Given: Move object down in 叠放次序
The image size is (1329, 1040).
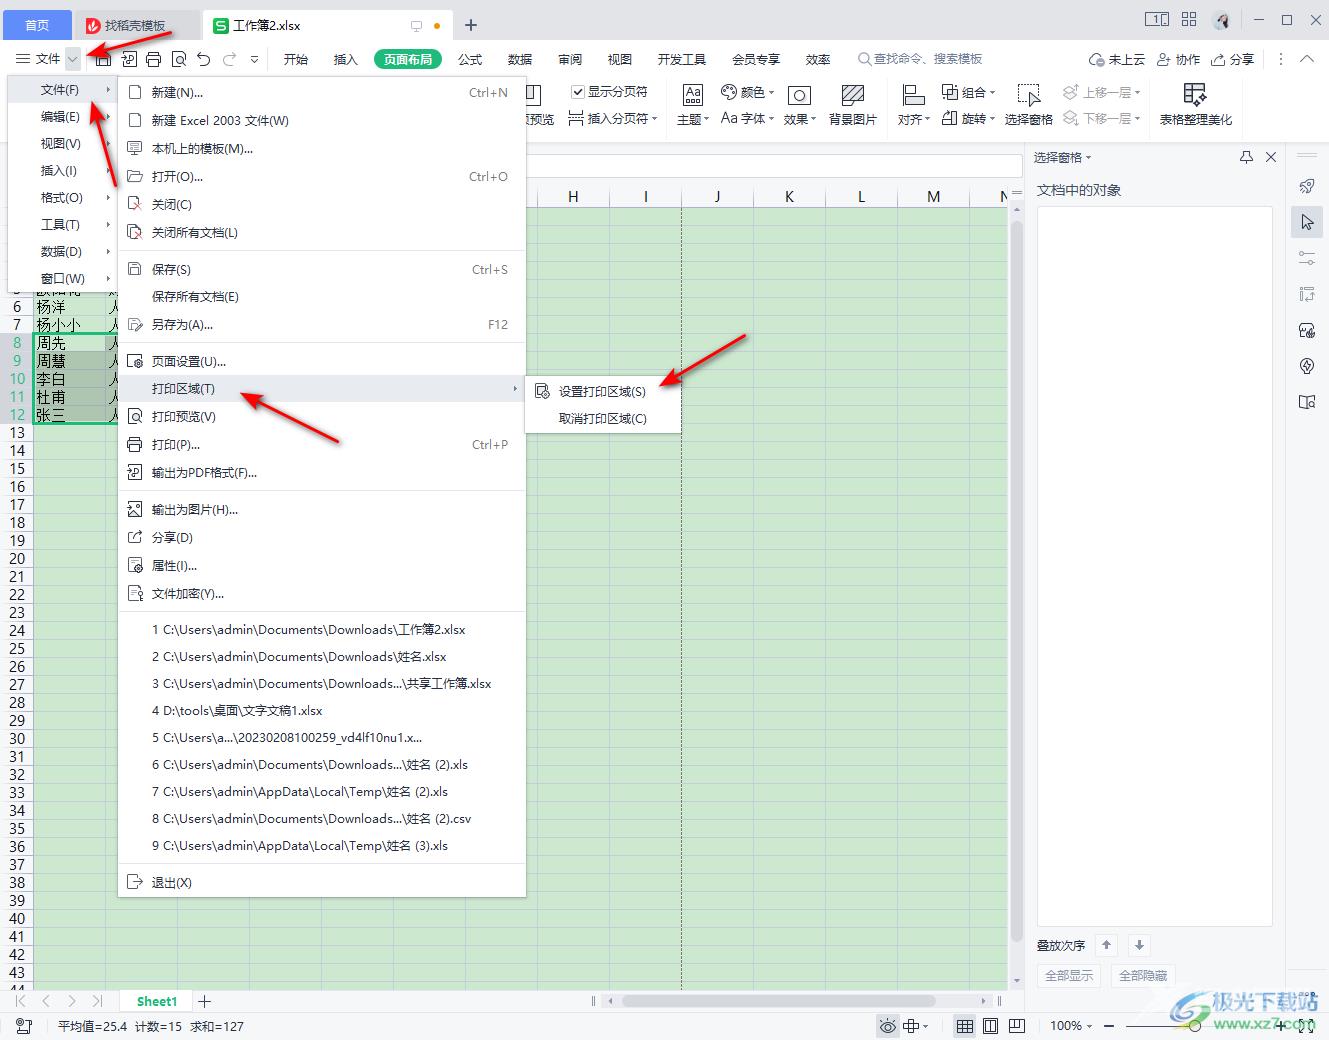Looking at the screenshot, I should 1139,945.
